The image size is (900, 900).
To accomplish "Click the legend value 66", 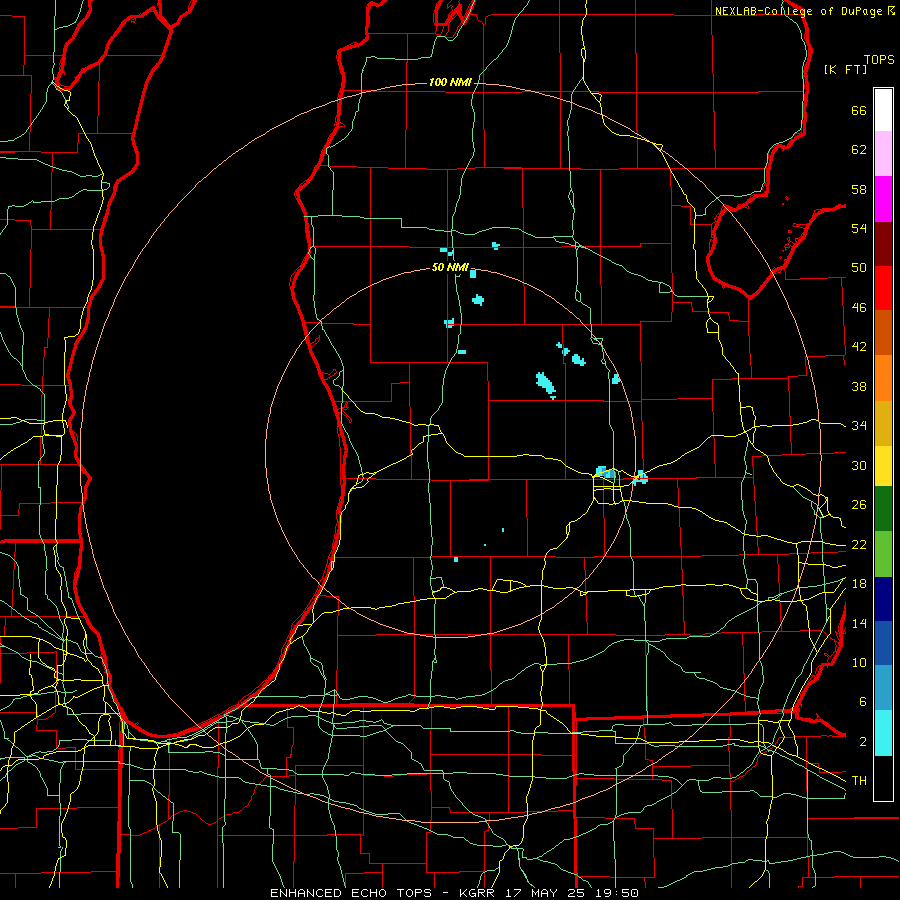I will (x=859, y=110).
